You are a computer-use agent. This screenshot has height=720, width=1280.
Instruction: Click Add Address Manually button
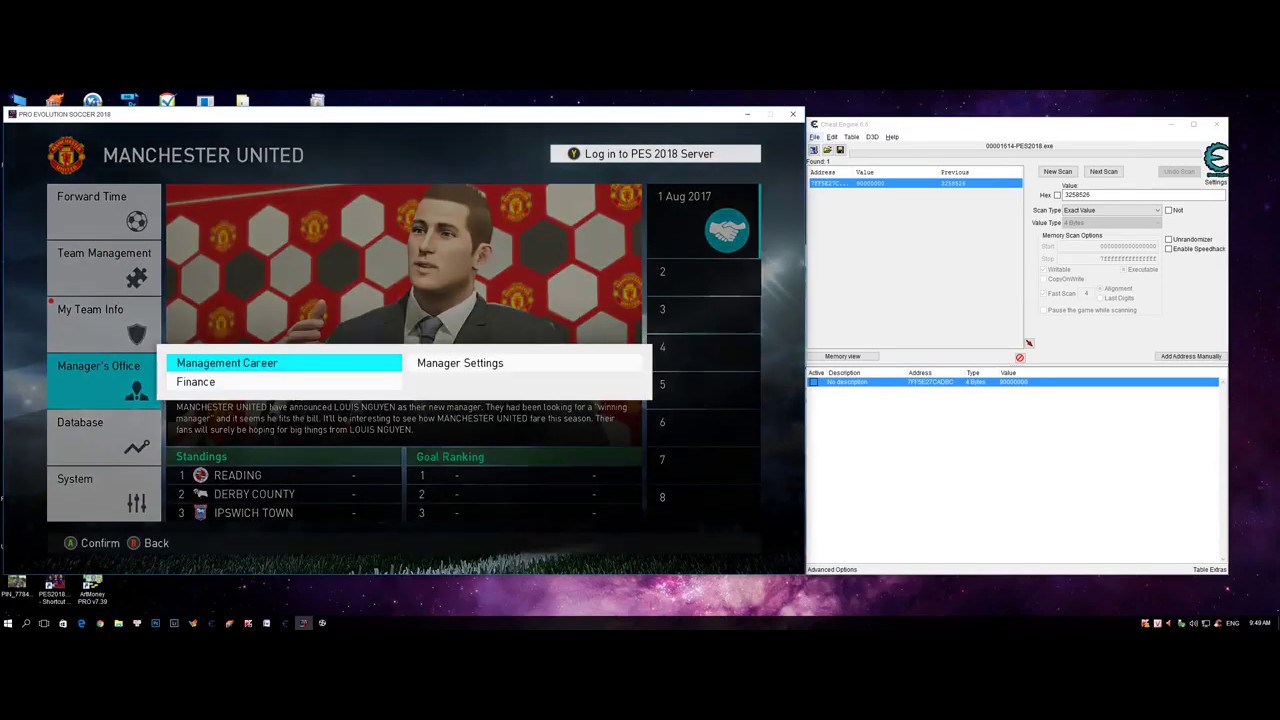tap(1191, 356)
